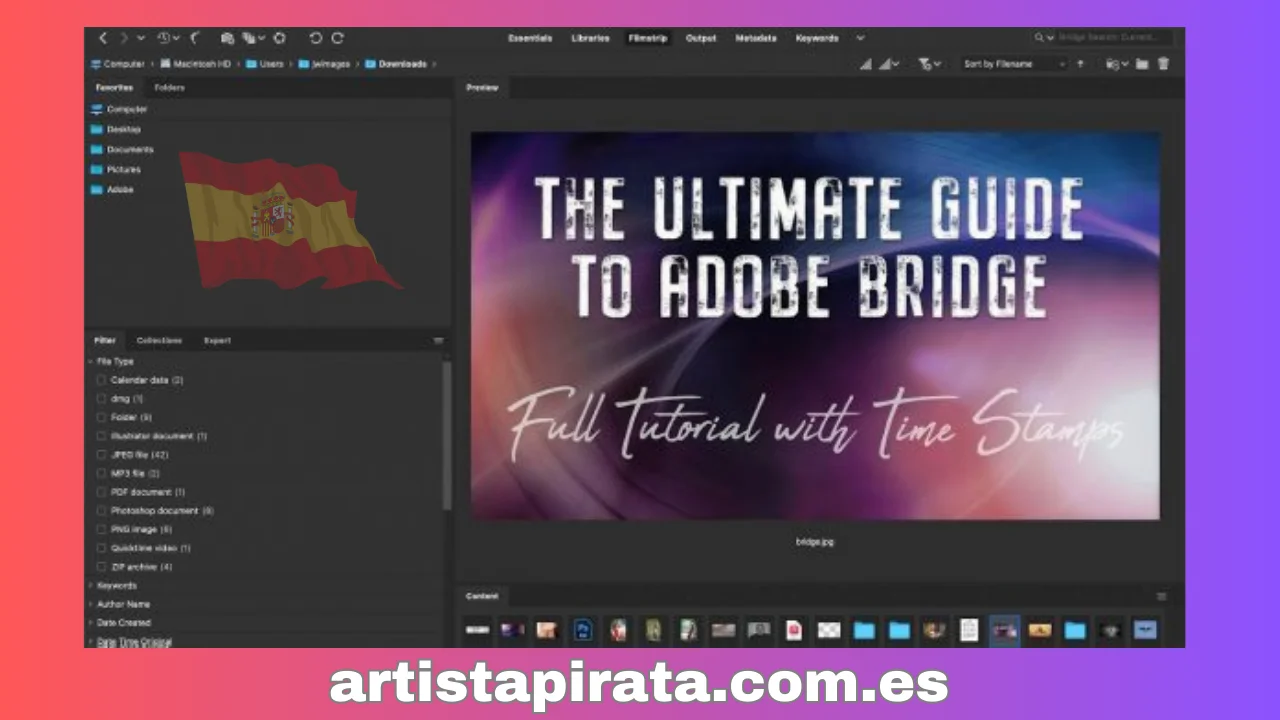Switch to the Libraries workspace
This screenshot has height=720, width=1280.
pyautogui.click(x=589, y=38)
